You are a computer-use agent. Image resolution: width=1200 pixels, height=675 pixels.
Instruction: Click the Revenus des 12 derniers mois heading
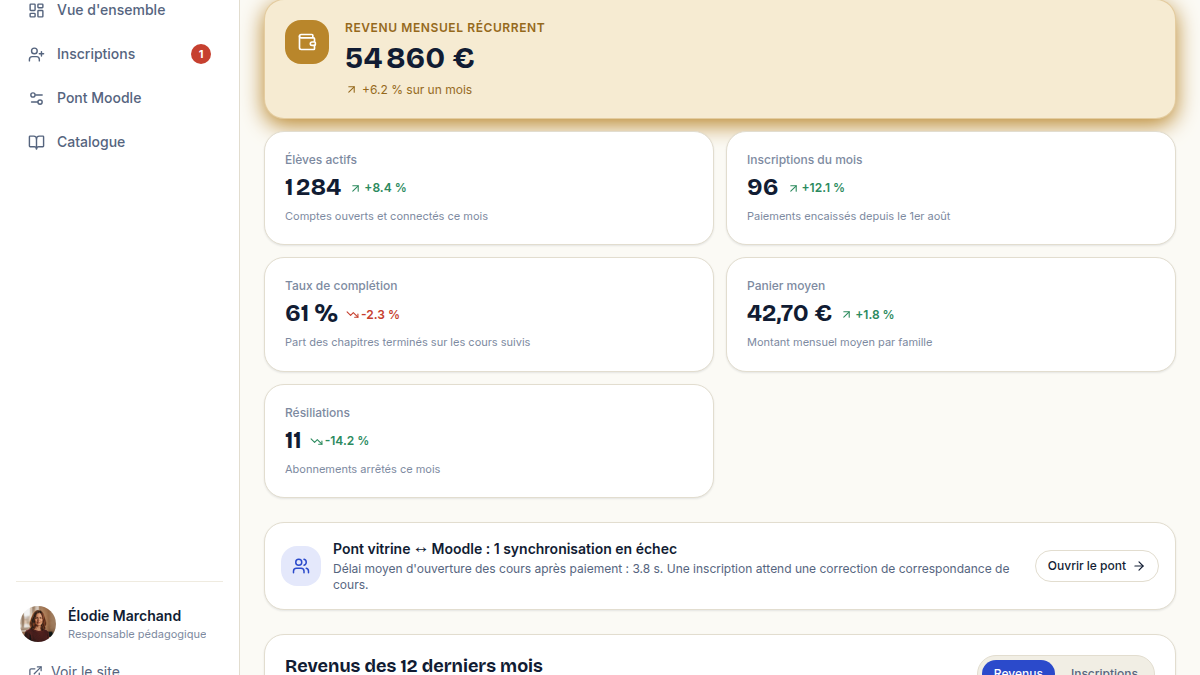[414, 666]
